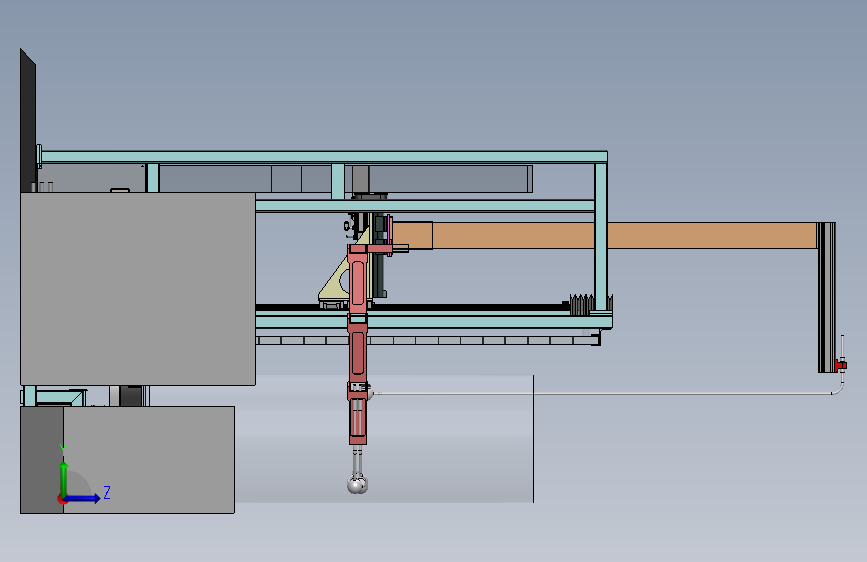
Task: Select the silver ball tip under the arm
Action: point(357,485)
